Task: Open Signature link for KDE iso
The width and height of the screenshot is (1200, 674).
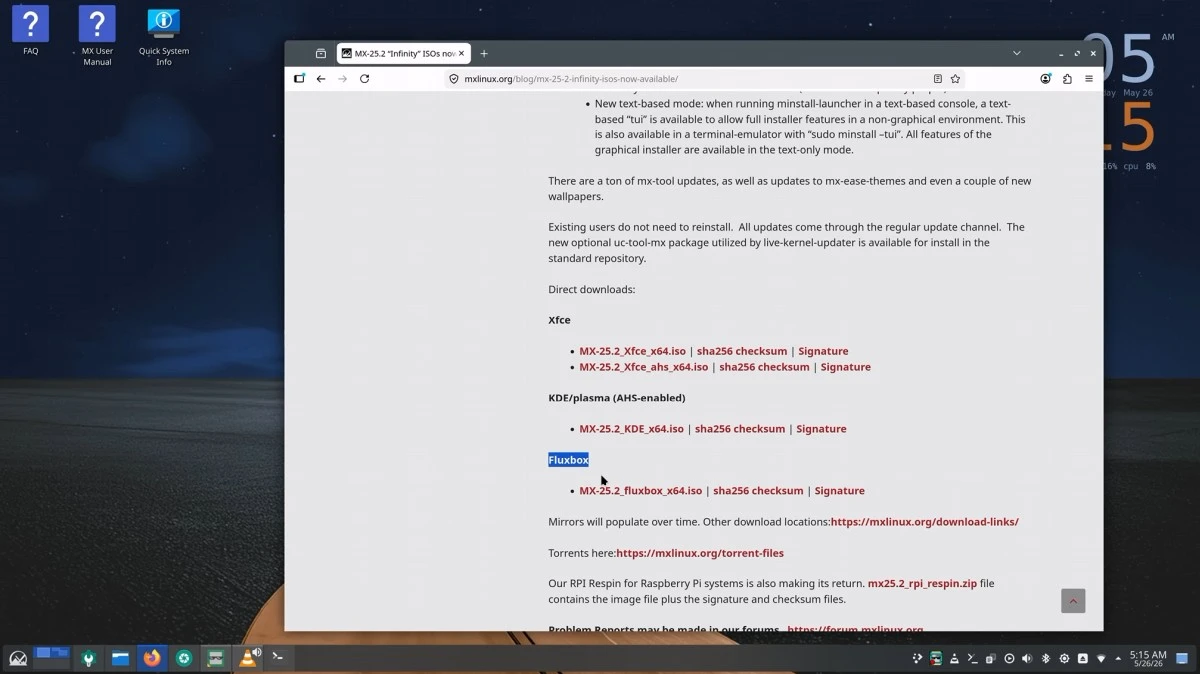Action: (x=821, y=429)
